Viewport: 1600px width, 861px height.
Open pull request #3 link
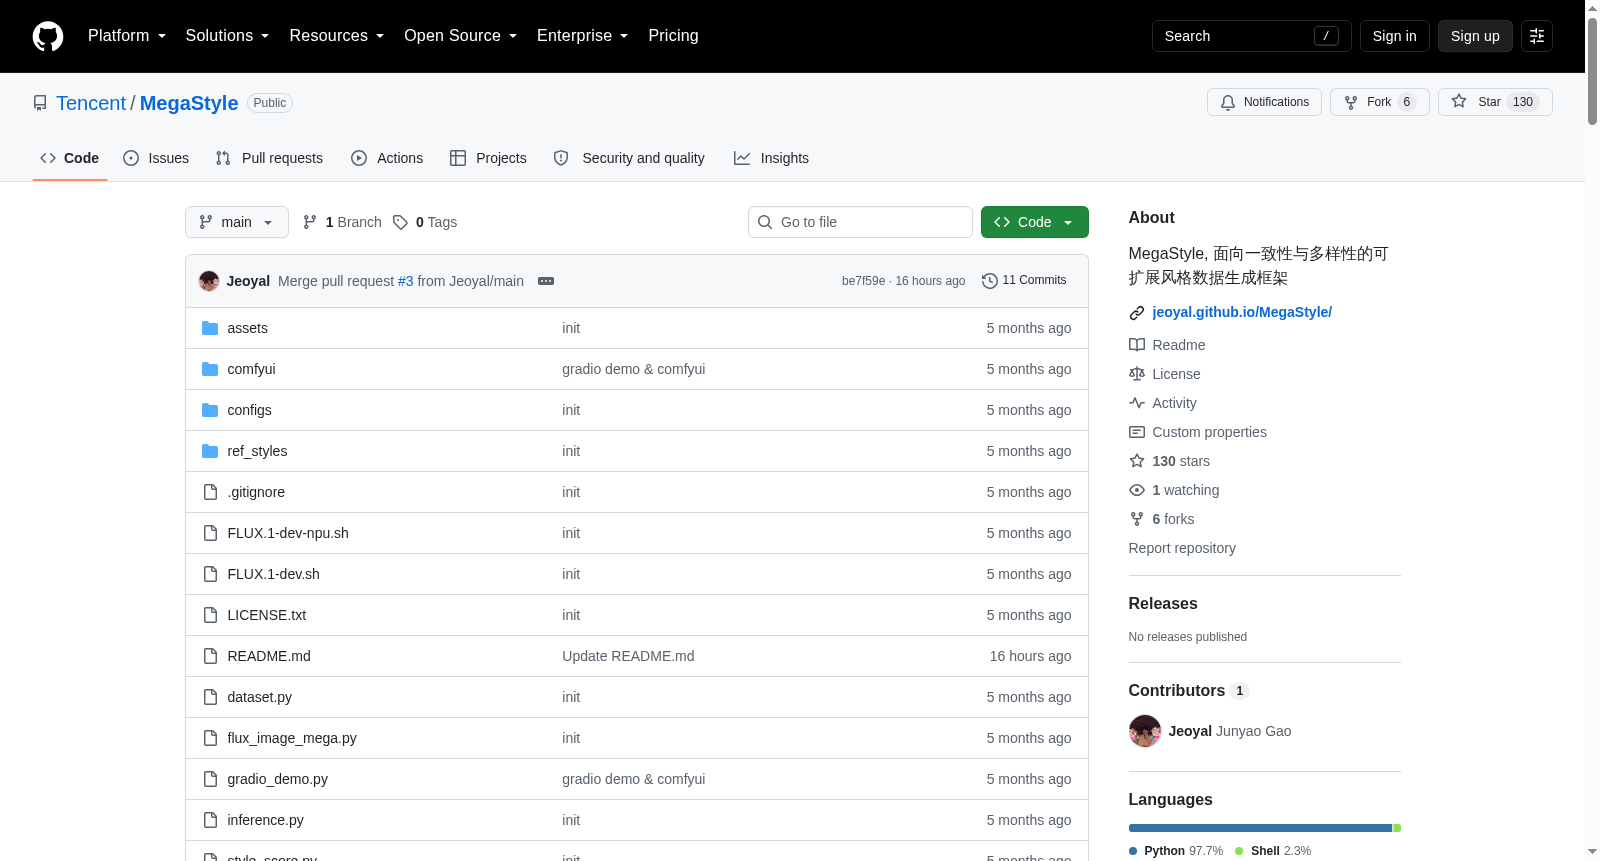(405, 281)
